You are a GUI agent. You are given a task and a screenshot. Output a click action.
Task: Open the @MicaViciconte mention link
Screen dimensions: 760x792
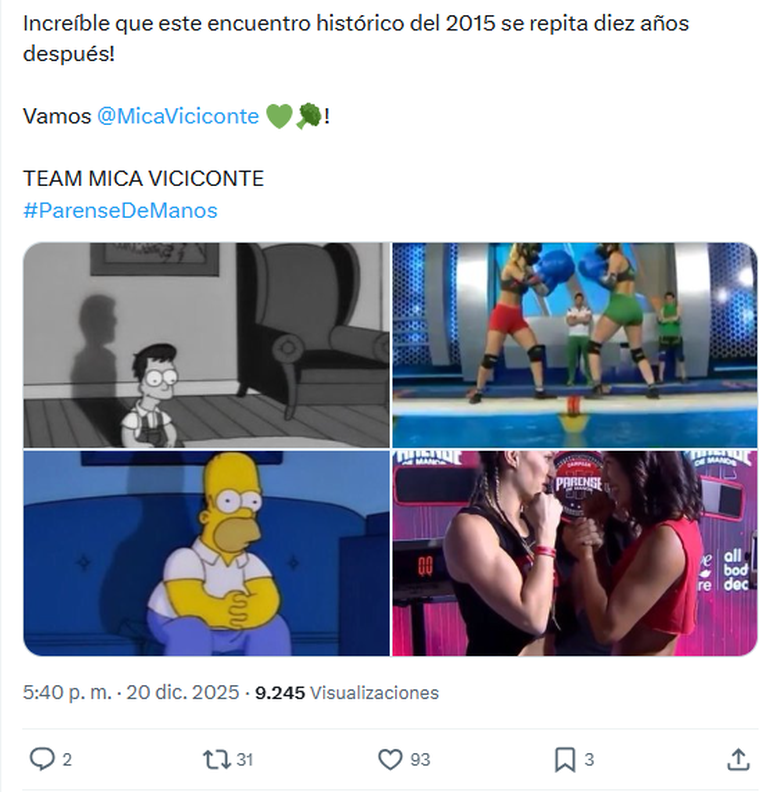(178, 116)
